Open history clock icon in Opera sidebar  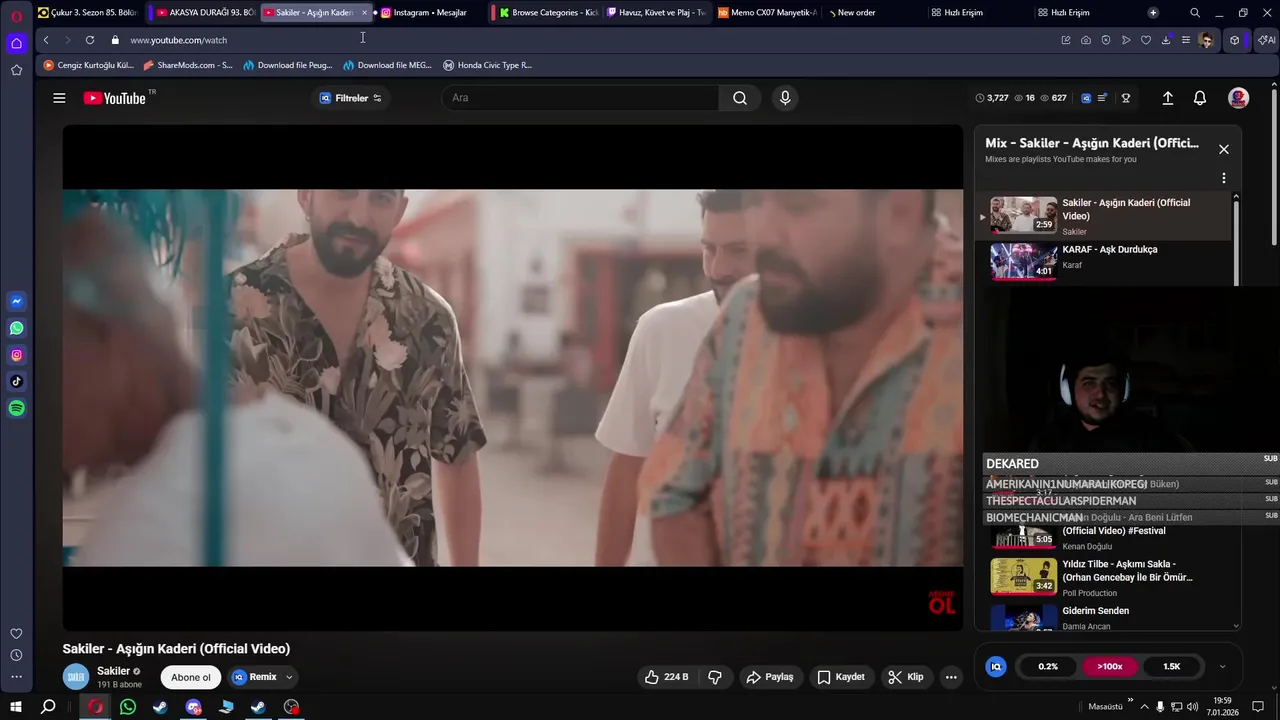click(x=16, y=655)
